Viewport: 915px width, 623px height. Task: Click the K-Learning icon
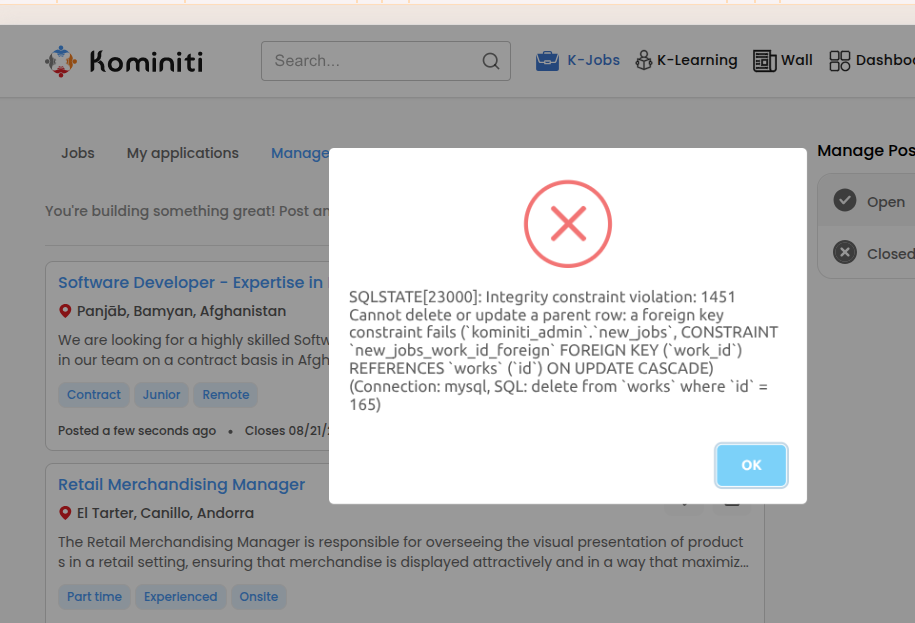(x=644, y=61)
